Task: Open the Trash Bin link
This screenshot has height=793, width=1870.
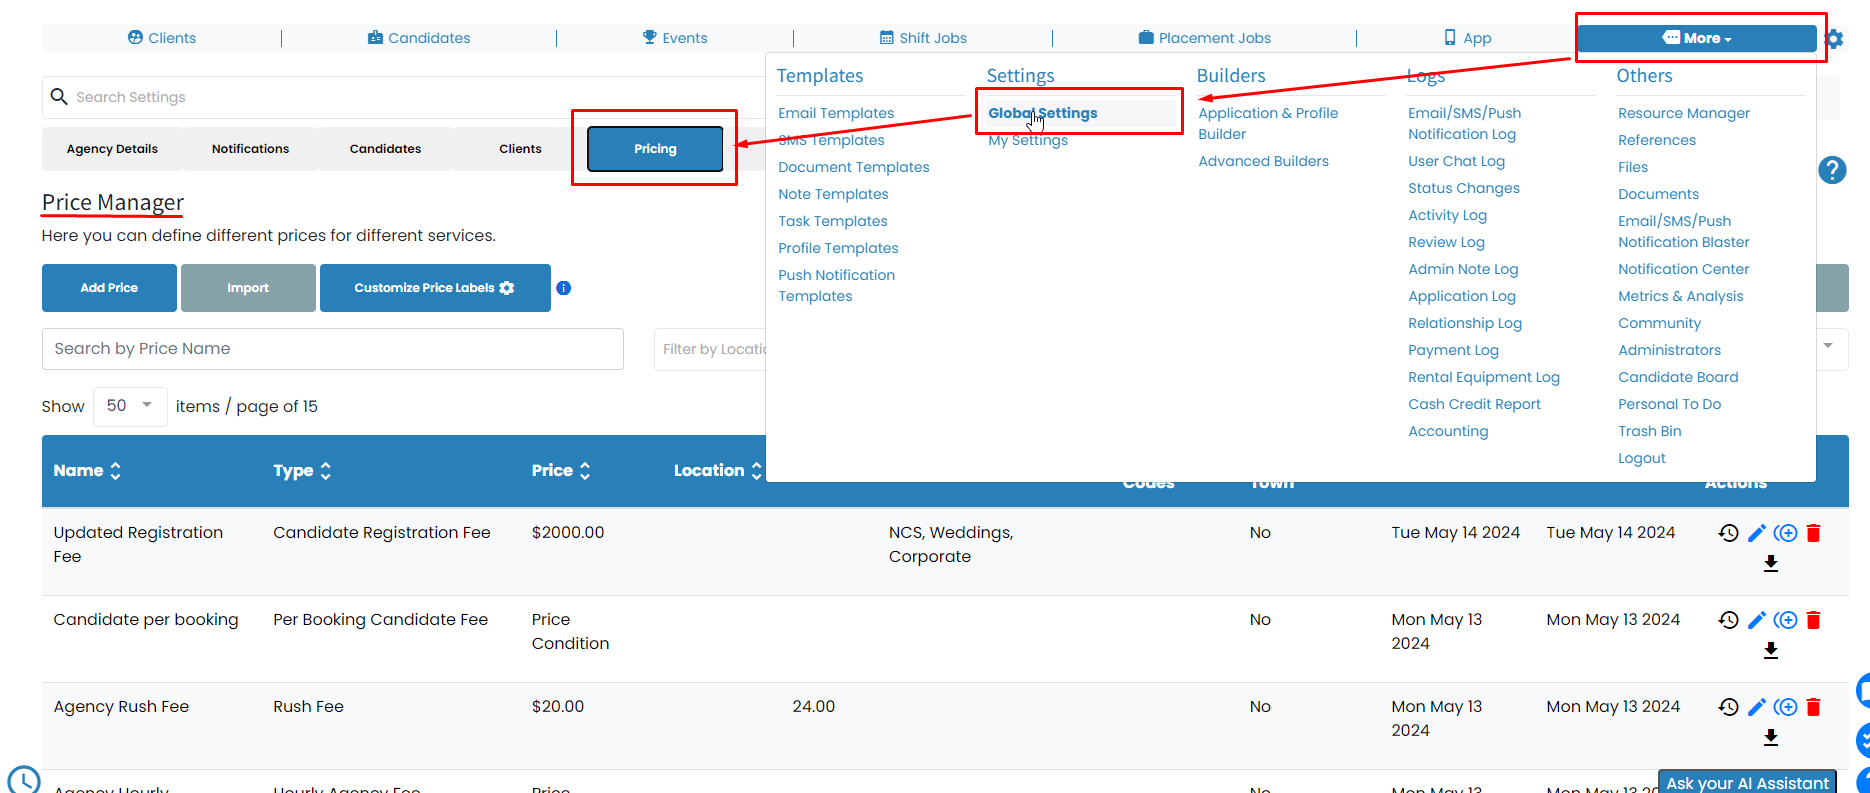Action: [1649, 431]
